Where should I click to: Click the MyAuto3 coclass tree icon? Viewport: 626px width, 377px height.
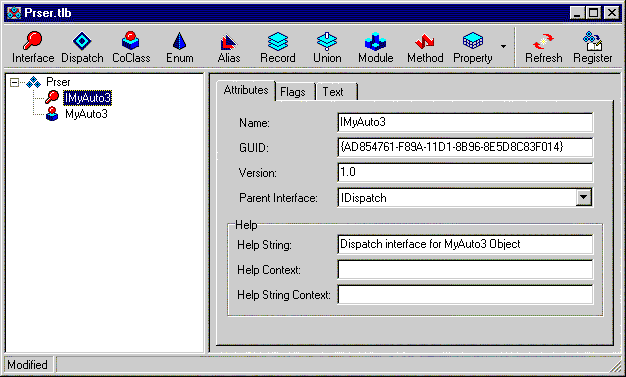point(52,114)
